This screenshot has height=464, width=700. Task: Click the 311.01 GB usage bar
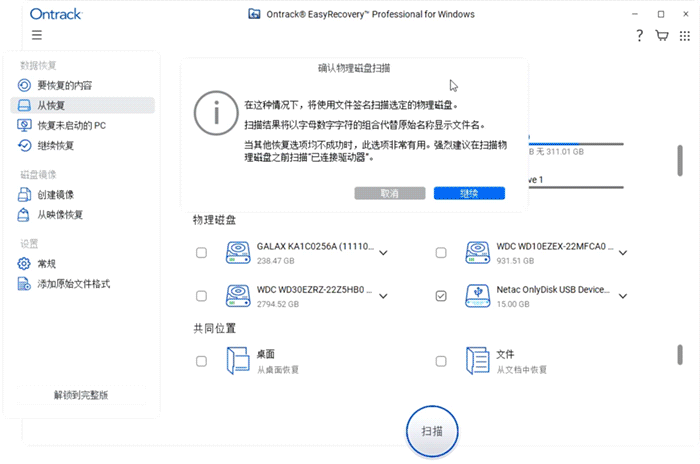tap(576, 144)
